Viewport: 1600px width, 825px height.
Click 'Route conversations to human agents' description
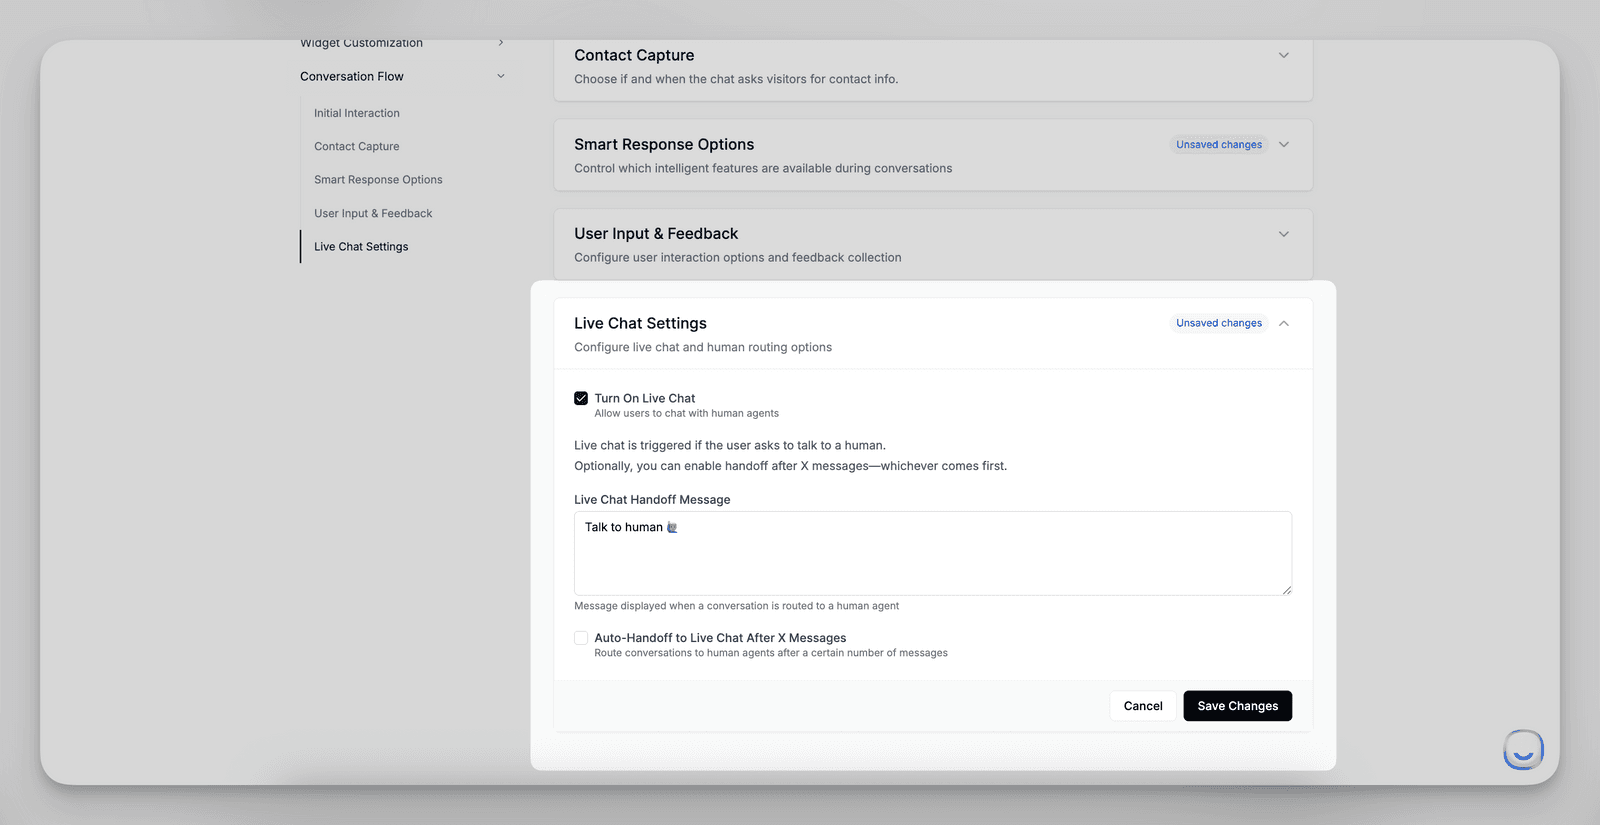click(x=771, y=653)
